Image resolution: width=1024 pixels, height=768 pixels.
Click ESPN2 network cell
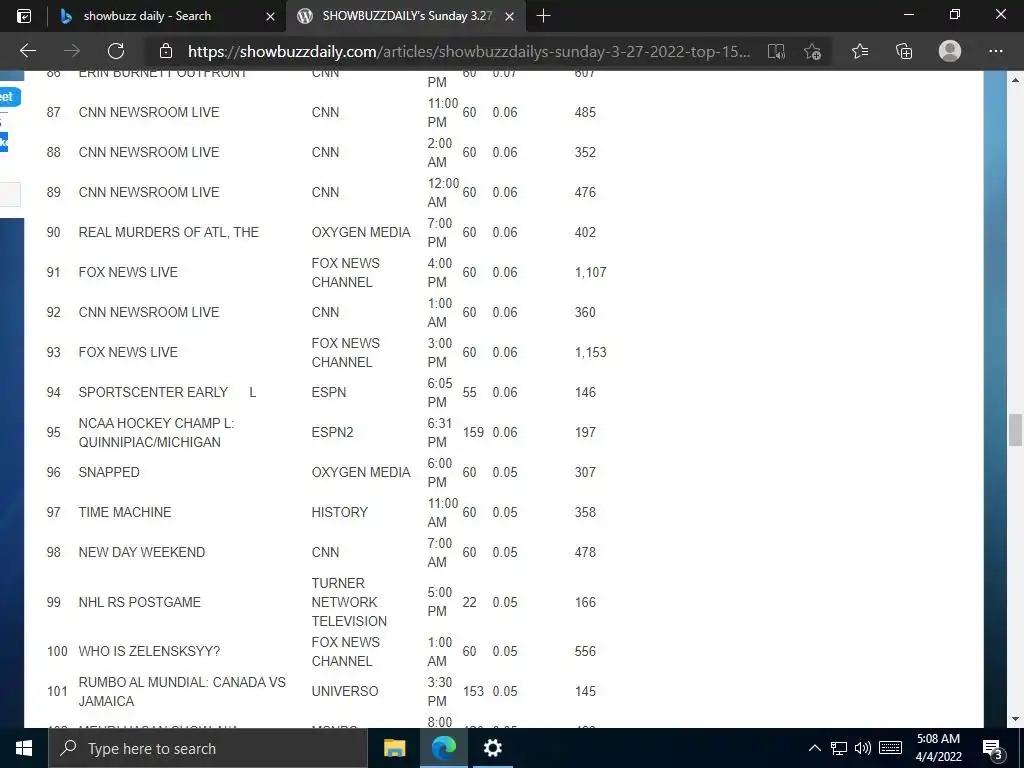click(x=332, y=432)
